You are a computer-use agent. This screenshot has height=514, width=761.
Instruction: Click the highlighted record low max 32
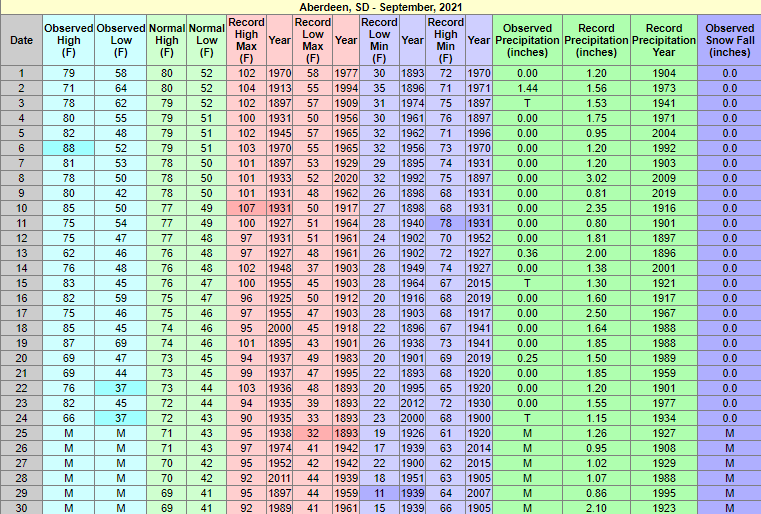313,434
